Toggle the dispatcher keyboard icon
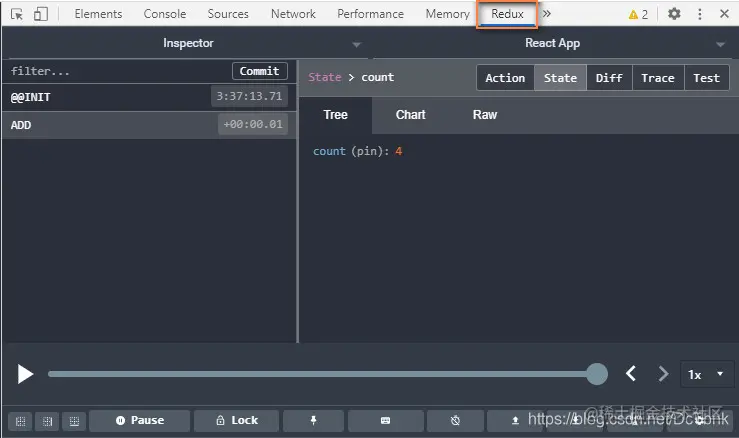The width and height of the screenshot is (739, 438). 386,421
